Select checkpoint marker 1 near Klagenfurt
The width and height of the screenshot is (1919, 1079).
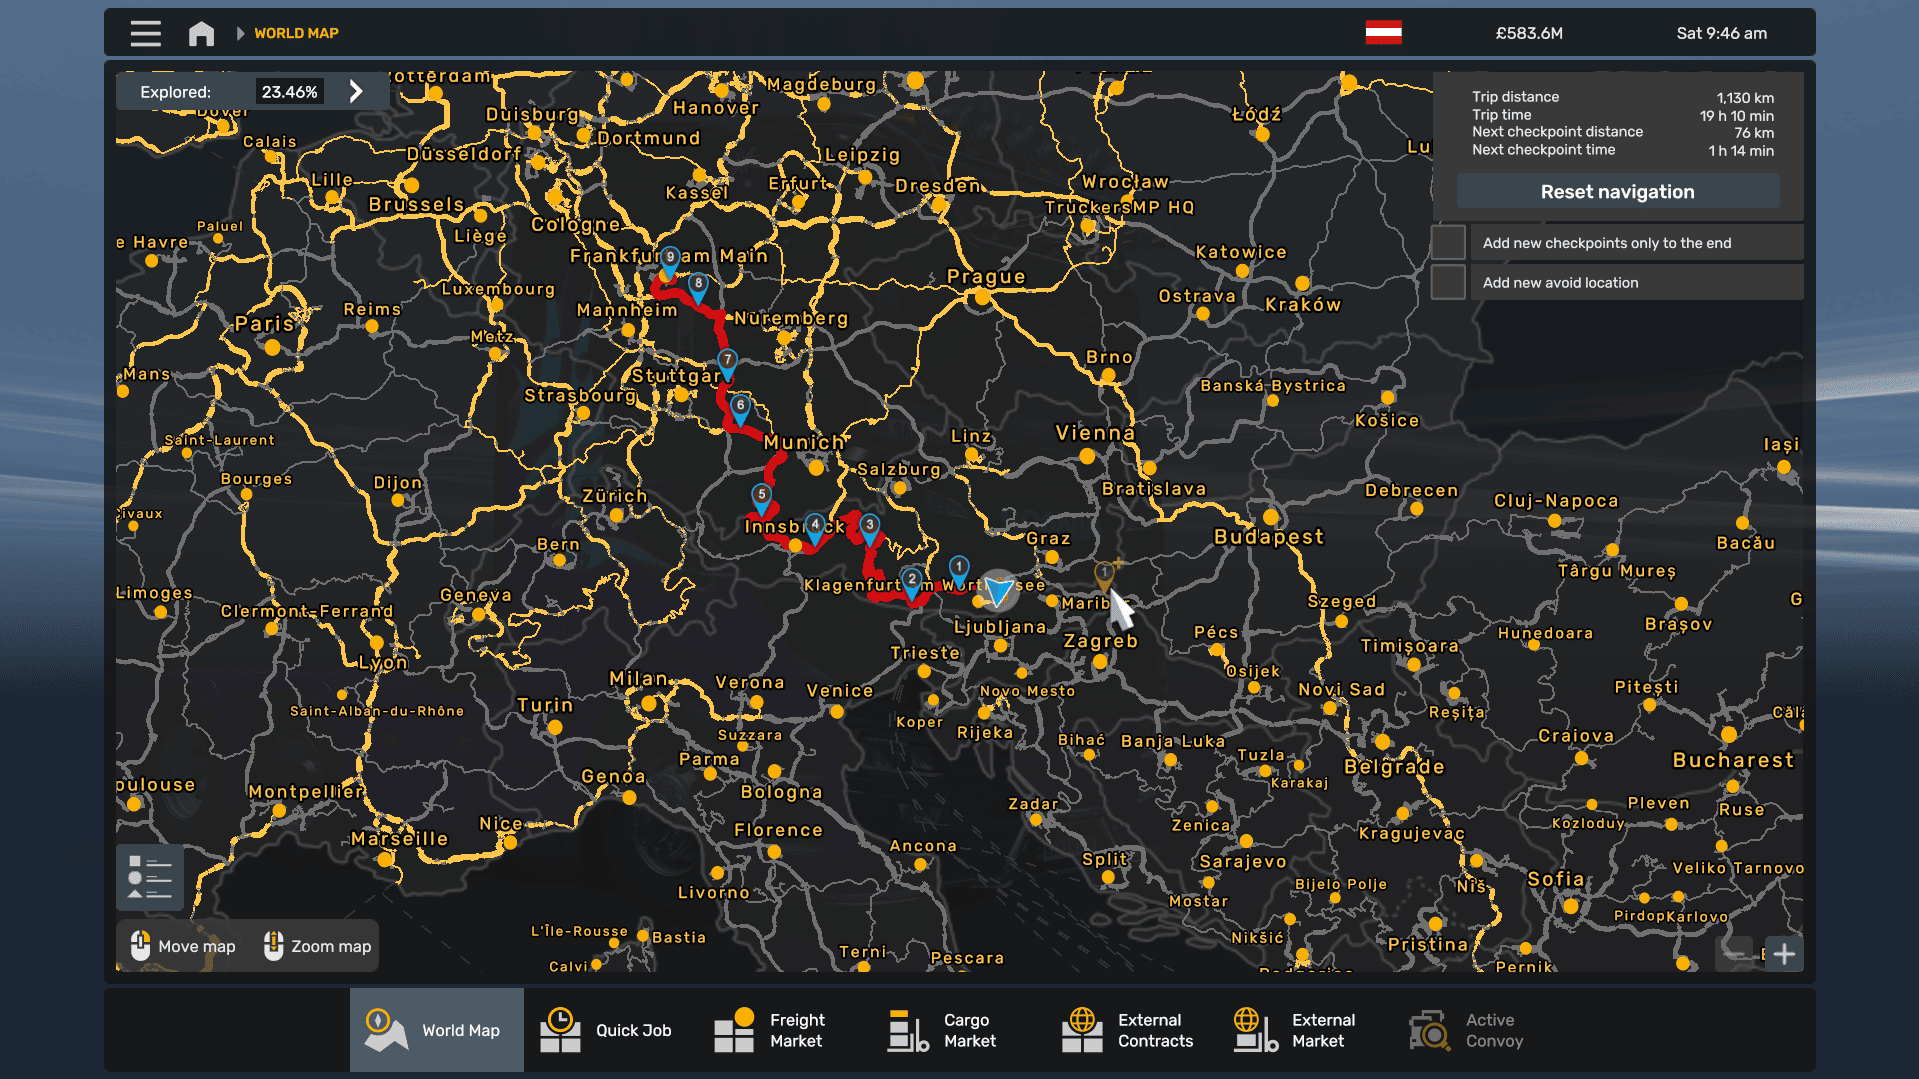[x=958, y=569]
